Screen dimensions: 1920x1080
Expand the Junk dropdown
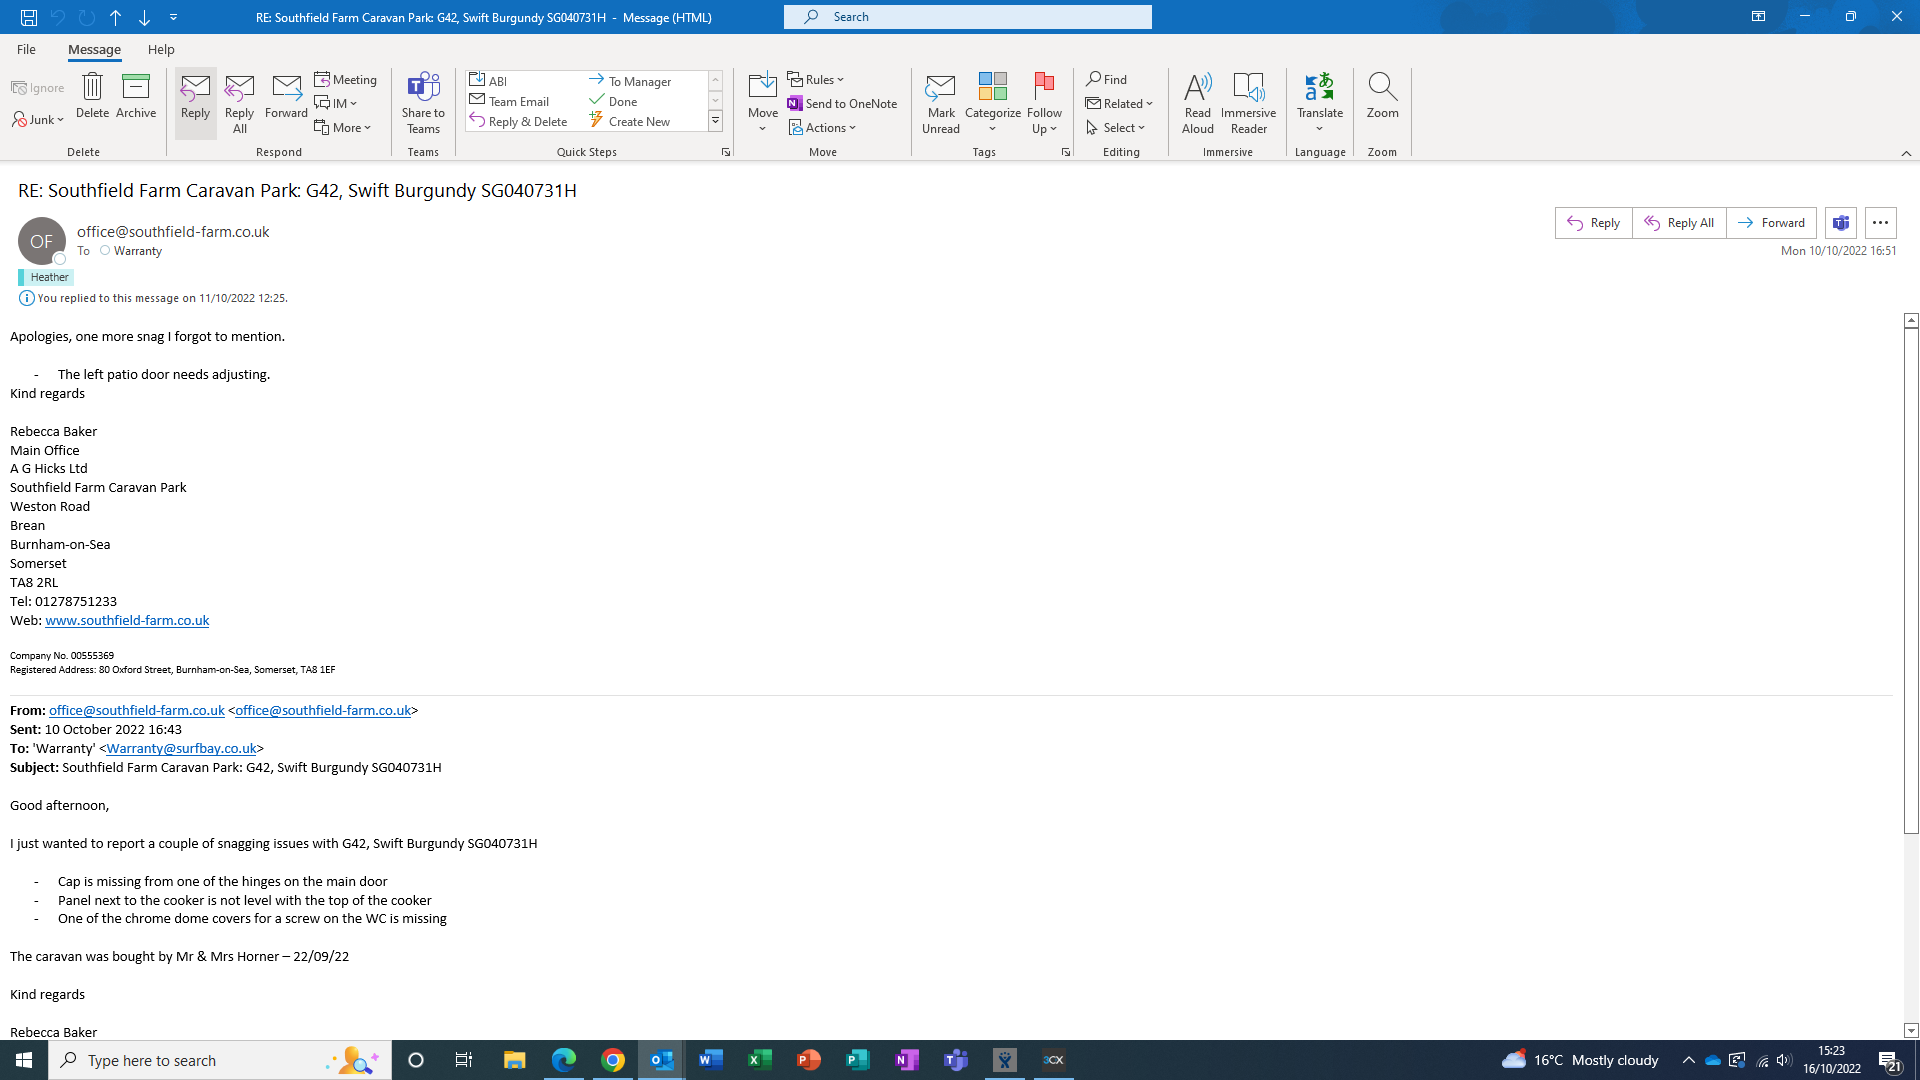(x=60, y=120)
